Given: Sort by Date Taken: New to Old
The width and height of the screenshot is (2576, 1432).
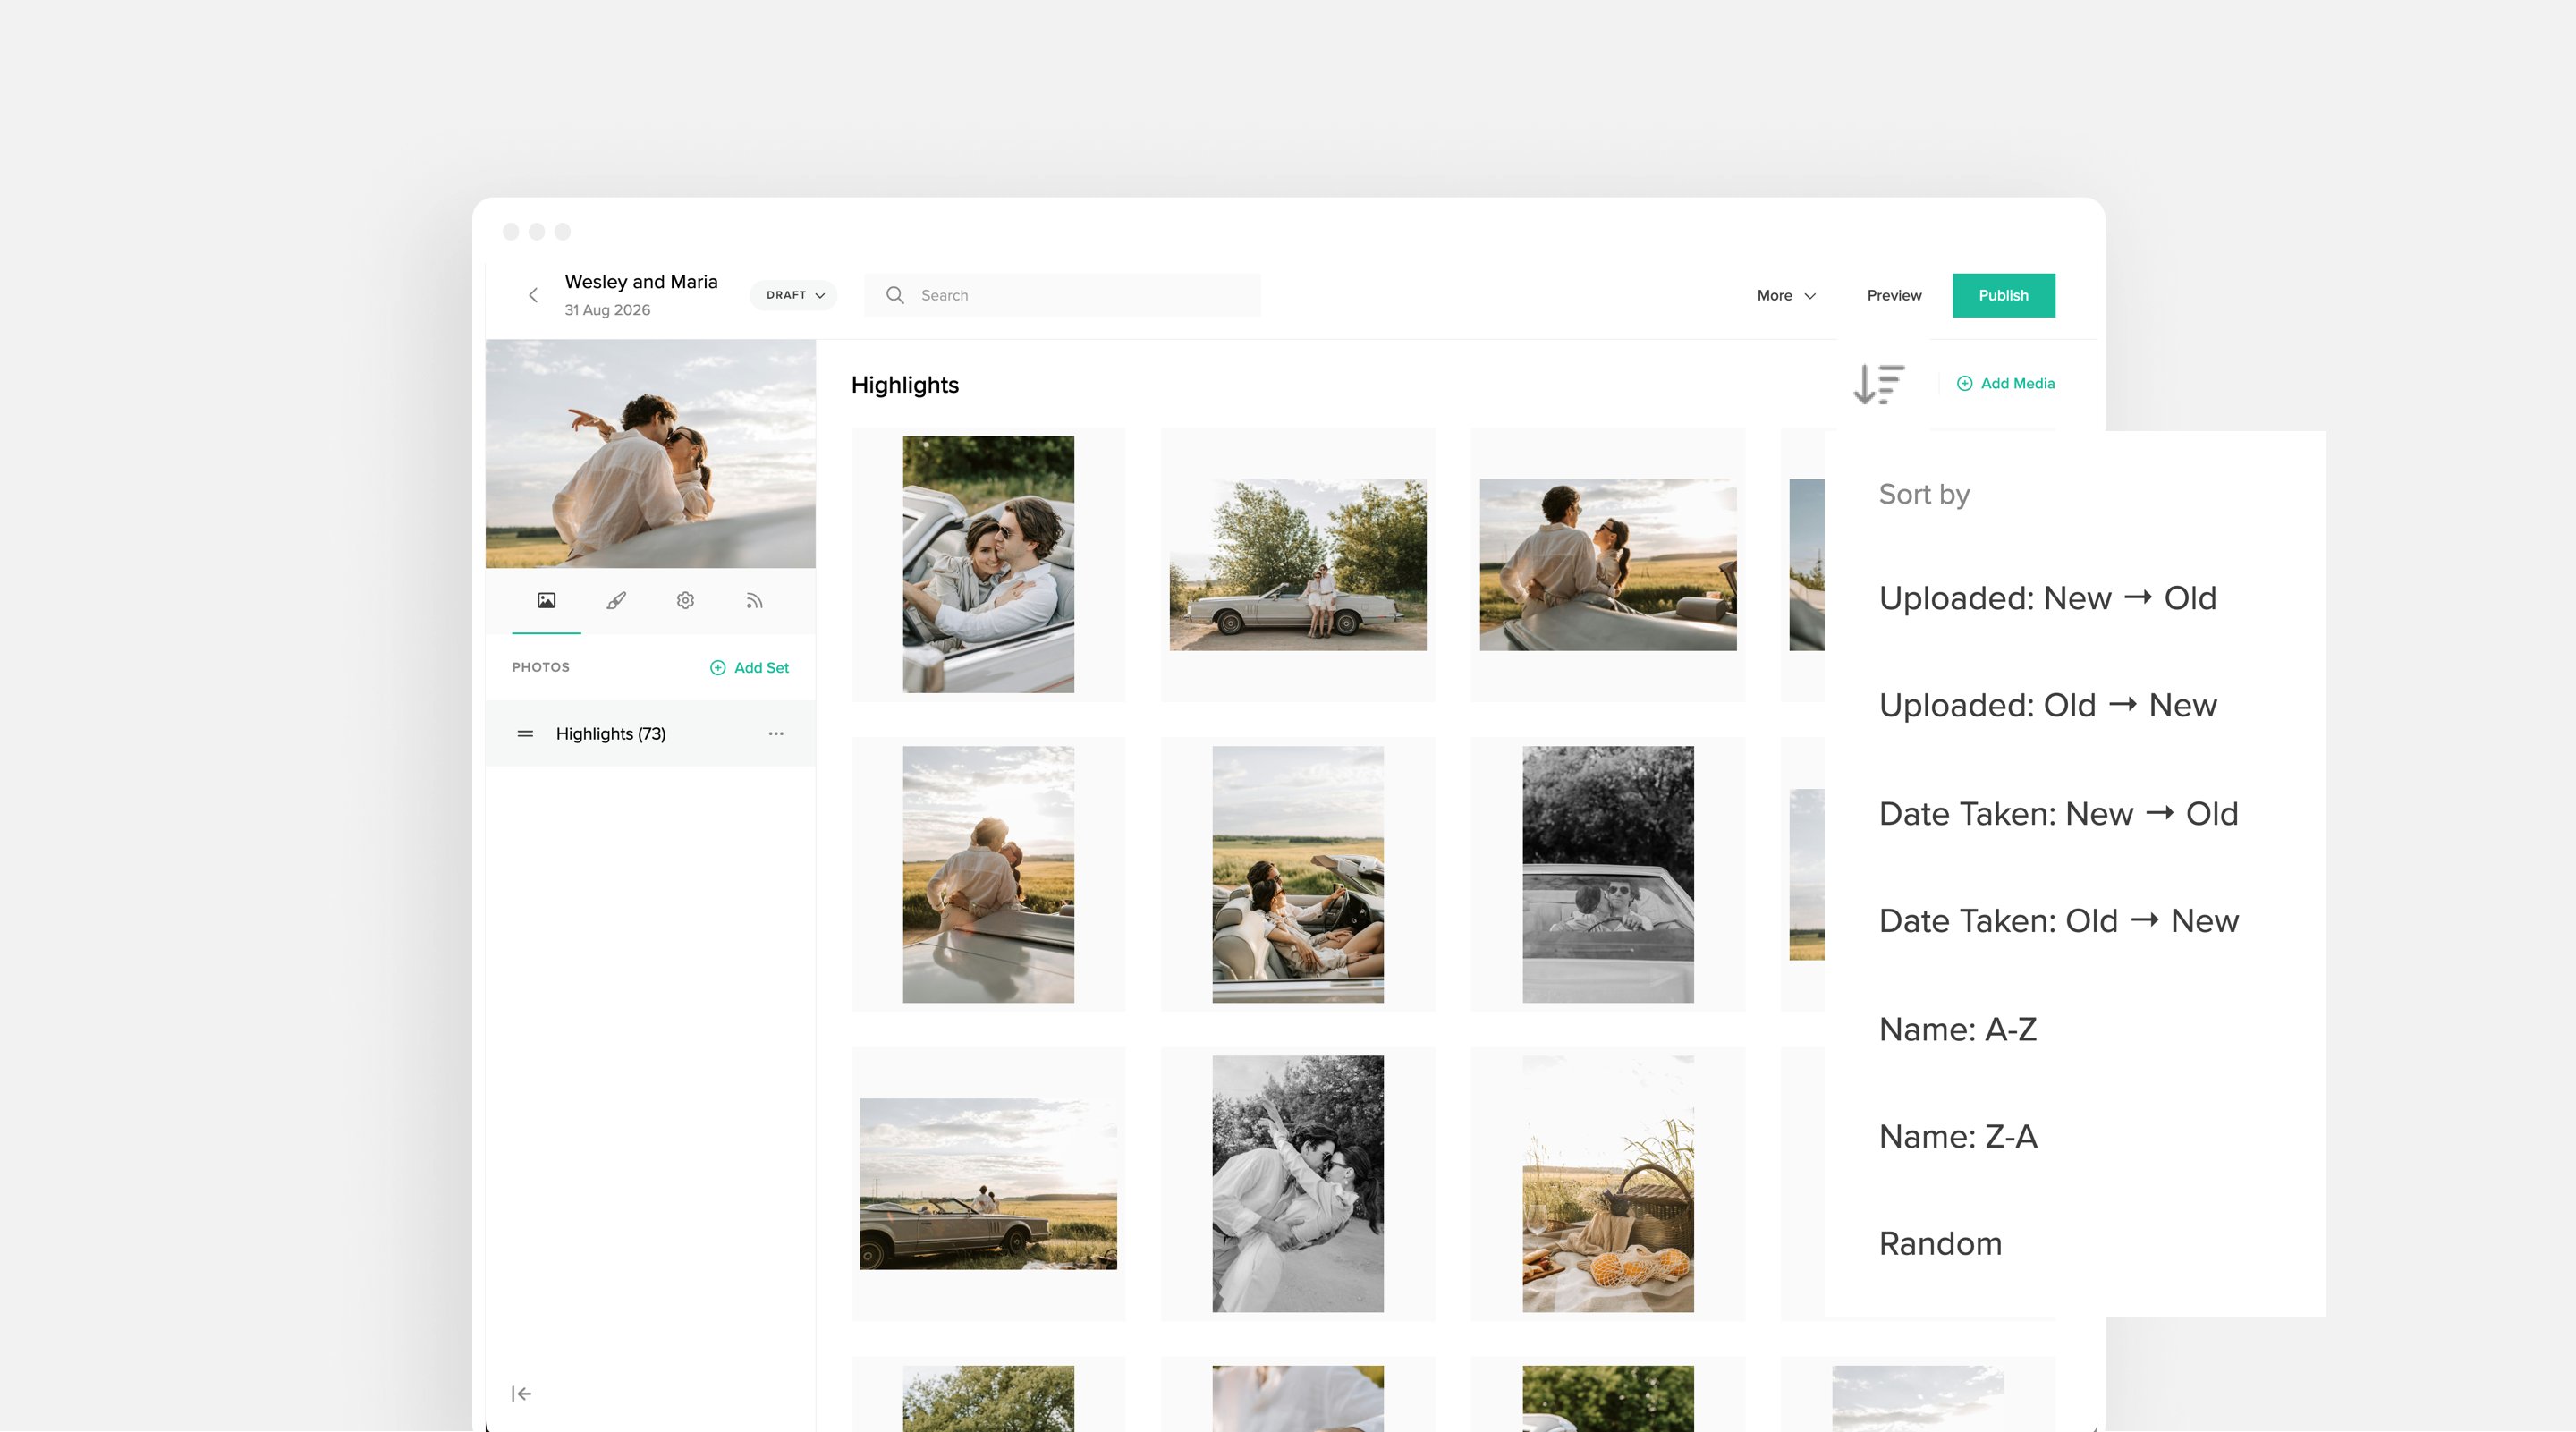Looking at the screenshot, I should 2058,813.
